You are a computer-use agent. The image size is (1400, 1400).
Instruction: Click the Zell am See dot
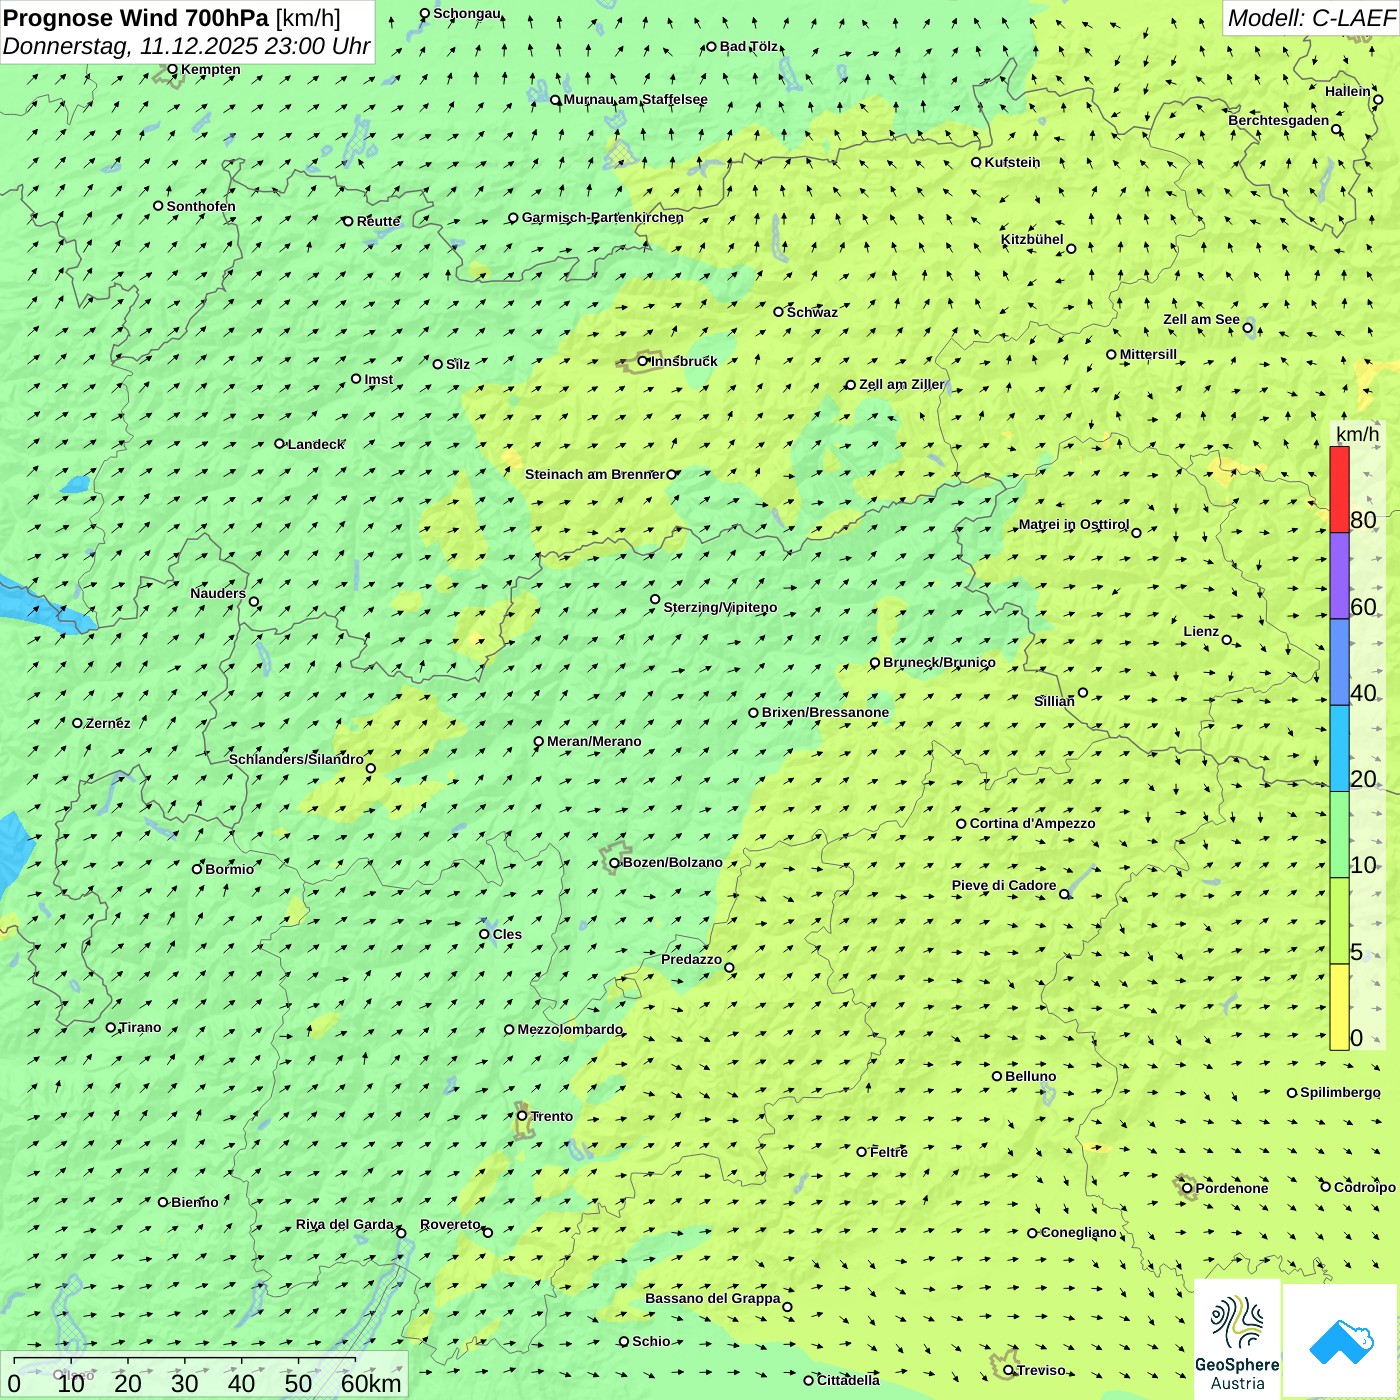(1248, 327)
